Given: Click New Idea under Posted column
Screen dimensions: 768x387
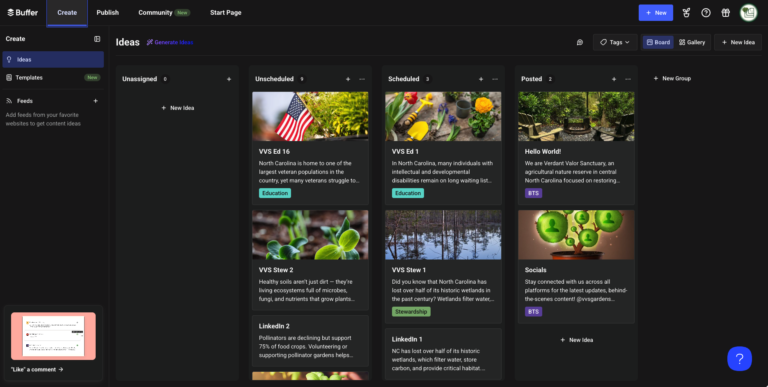Looking at the screenshot, I should [576, 340].
